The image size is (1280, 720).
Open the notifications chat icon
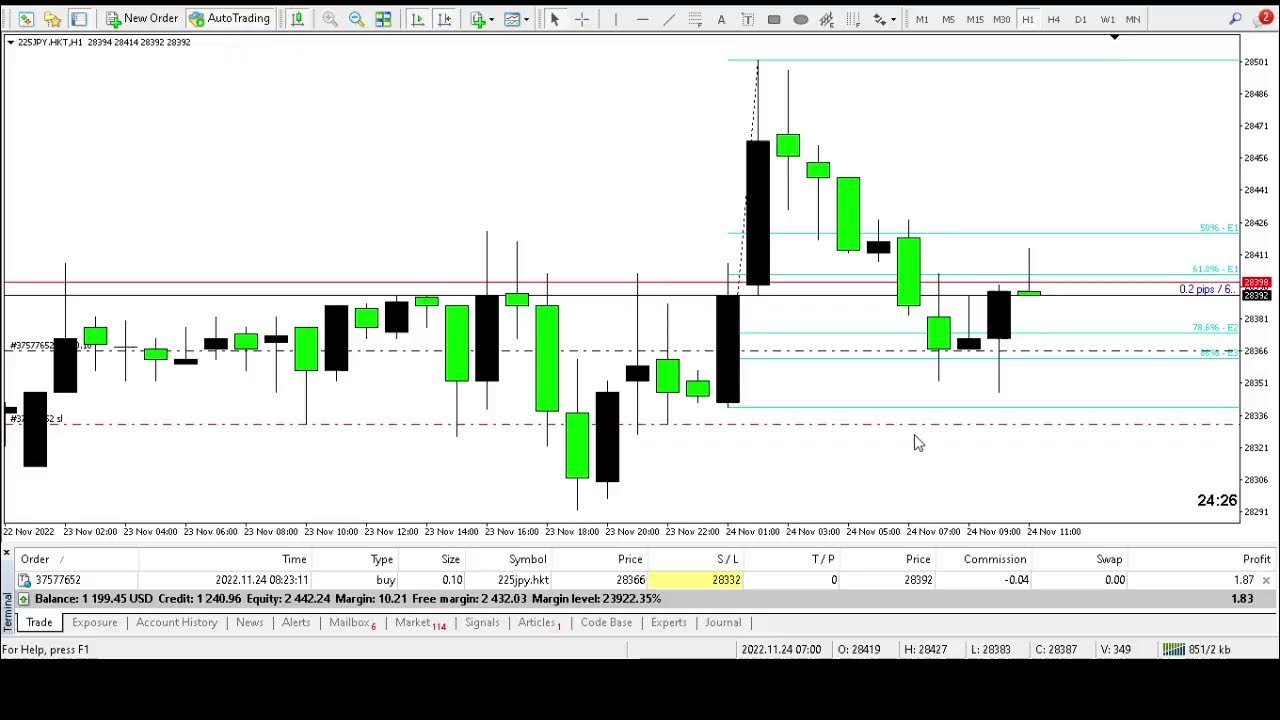pyautogui.click(x=1264, y=19)
